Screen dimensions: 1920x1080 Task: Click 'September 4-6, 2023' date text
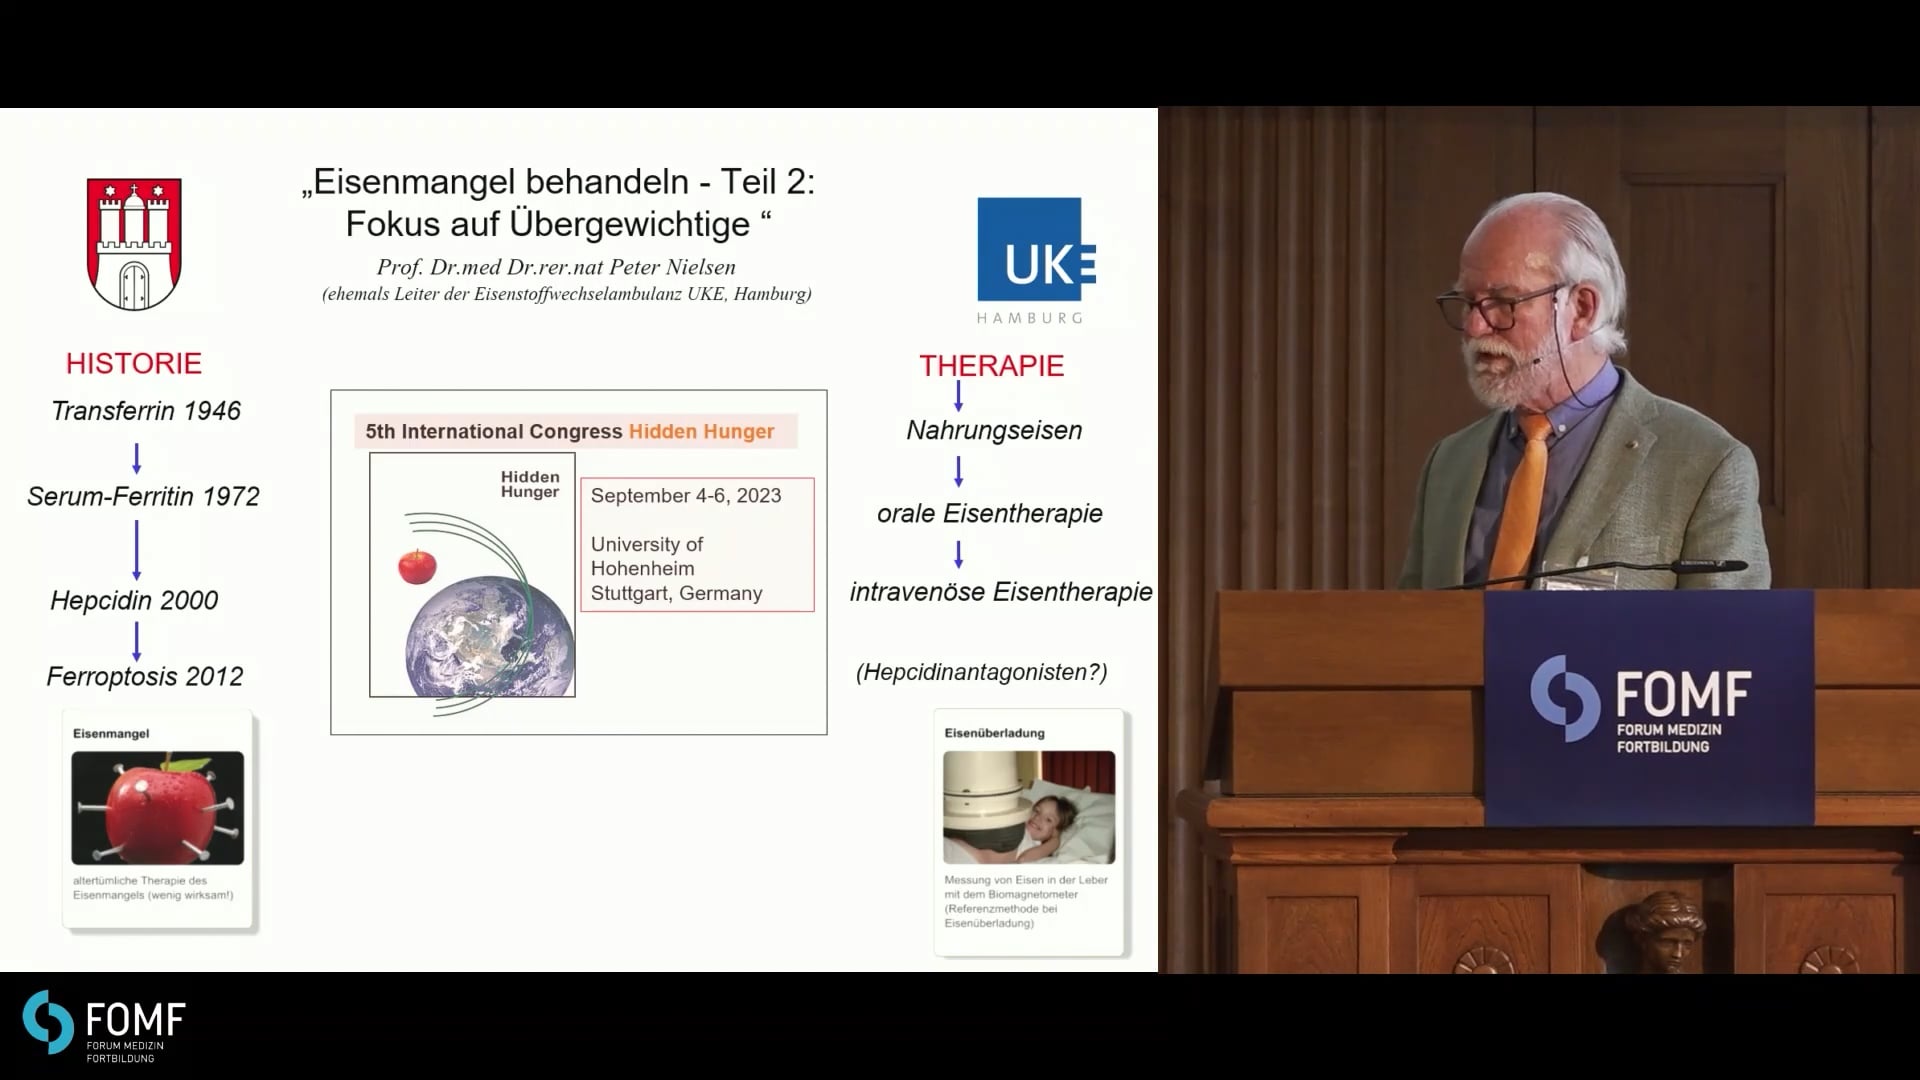(x=686, y=496)
